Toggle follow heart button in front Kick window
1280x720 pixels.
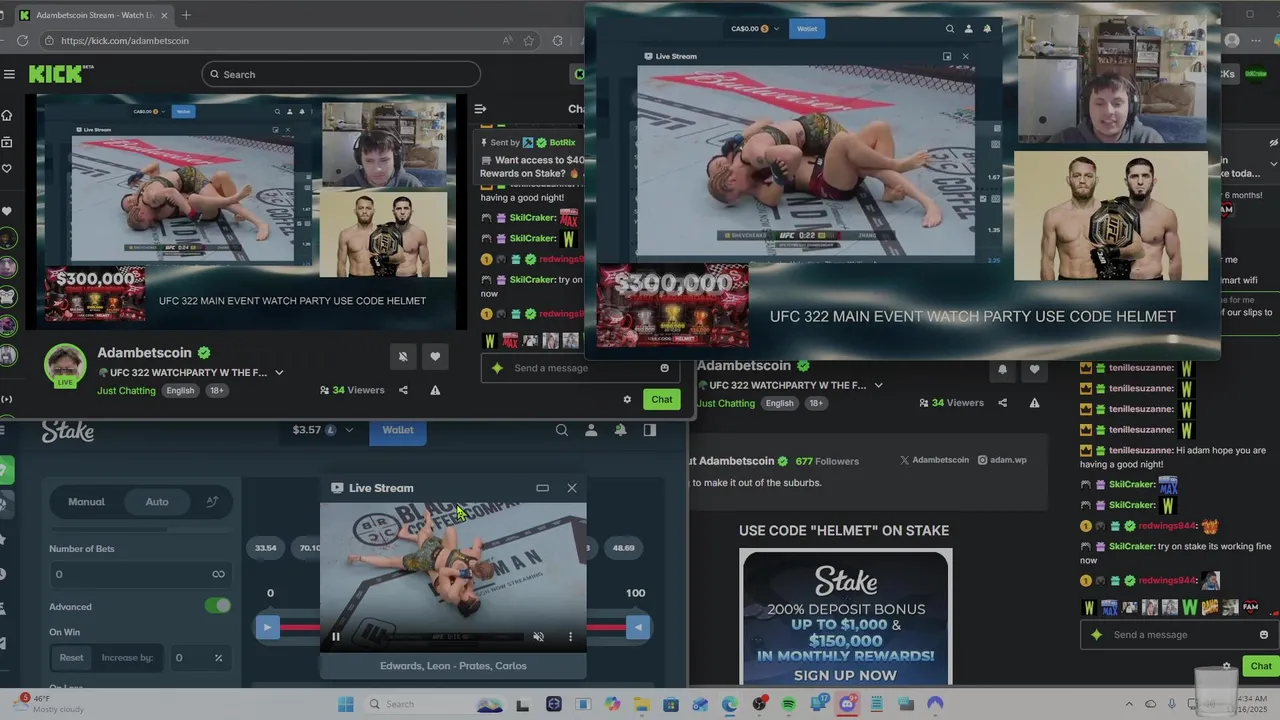(435, 356)
